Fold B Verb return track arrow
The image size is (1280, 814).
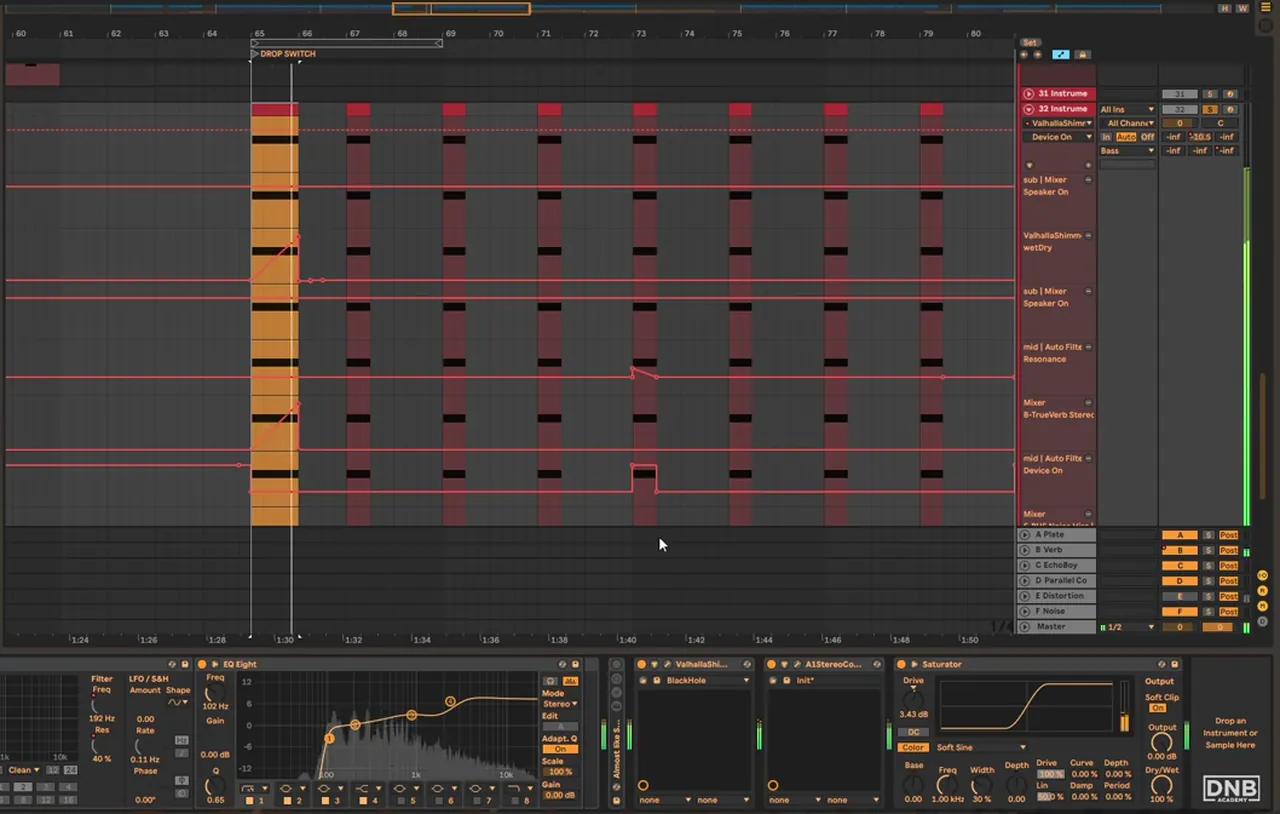(1024, 550)
